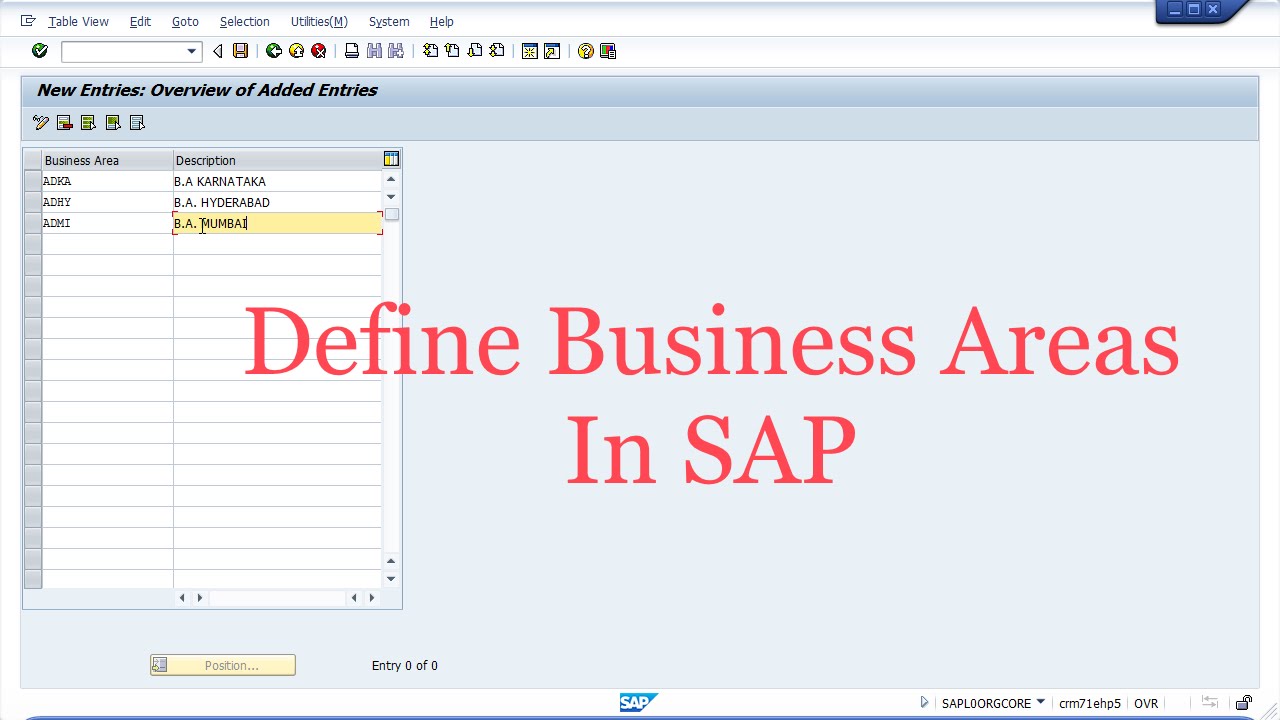This screenshot has width=1280, height=720.
Task: Click the table scroll down arrow at bottom
Action: point(391,578)
